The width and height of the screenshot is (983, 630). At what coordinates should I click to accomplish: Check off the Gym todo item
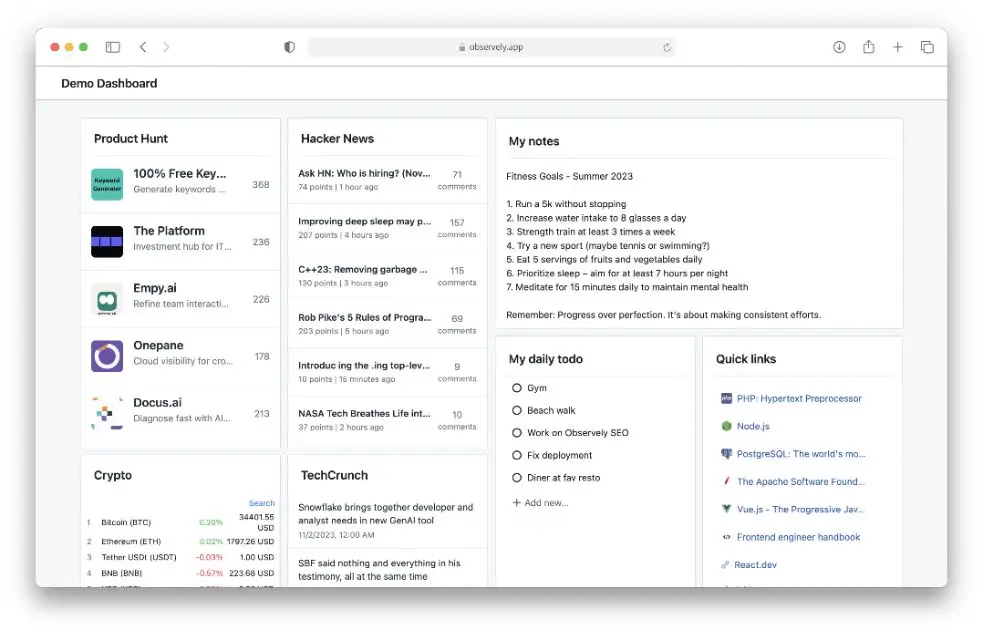pyautogui.click(x=517, y=388)
